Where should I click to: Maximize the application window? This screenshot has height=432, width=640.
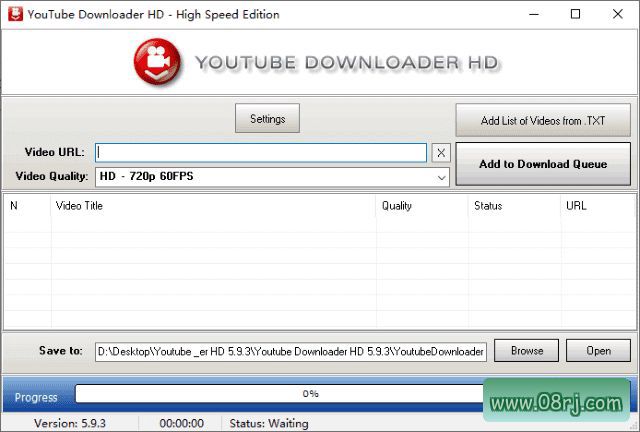pyautogui.click(x=575, y=15)
